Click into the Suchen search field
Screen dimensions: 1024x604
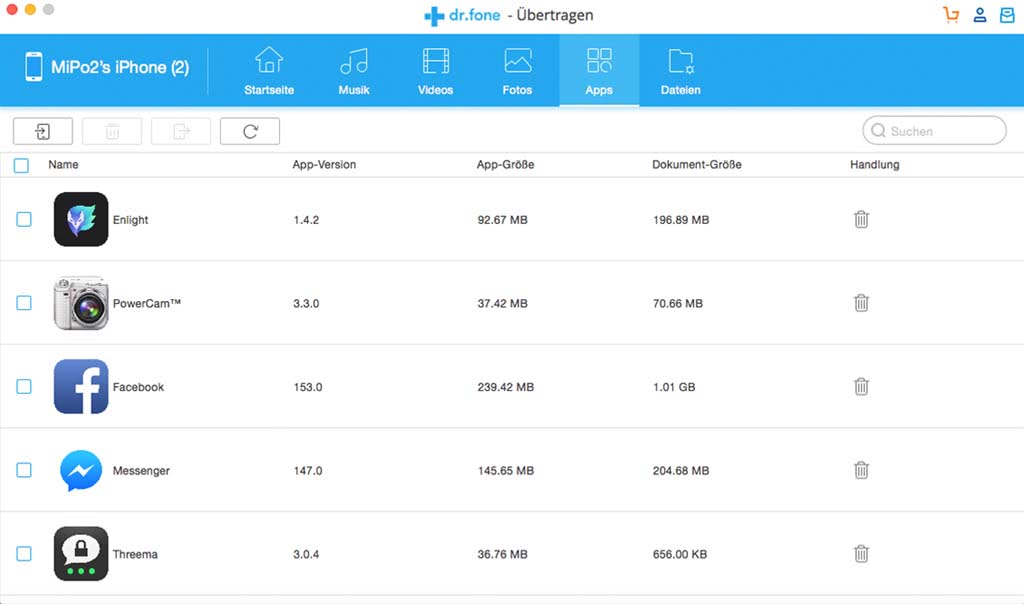(x=940, y=131)
